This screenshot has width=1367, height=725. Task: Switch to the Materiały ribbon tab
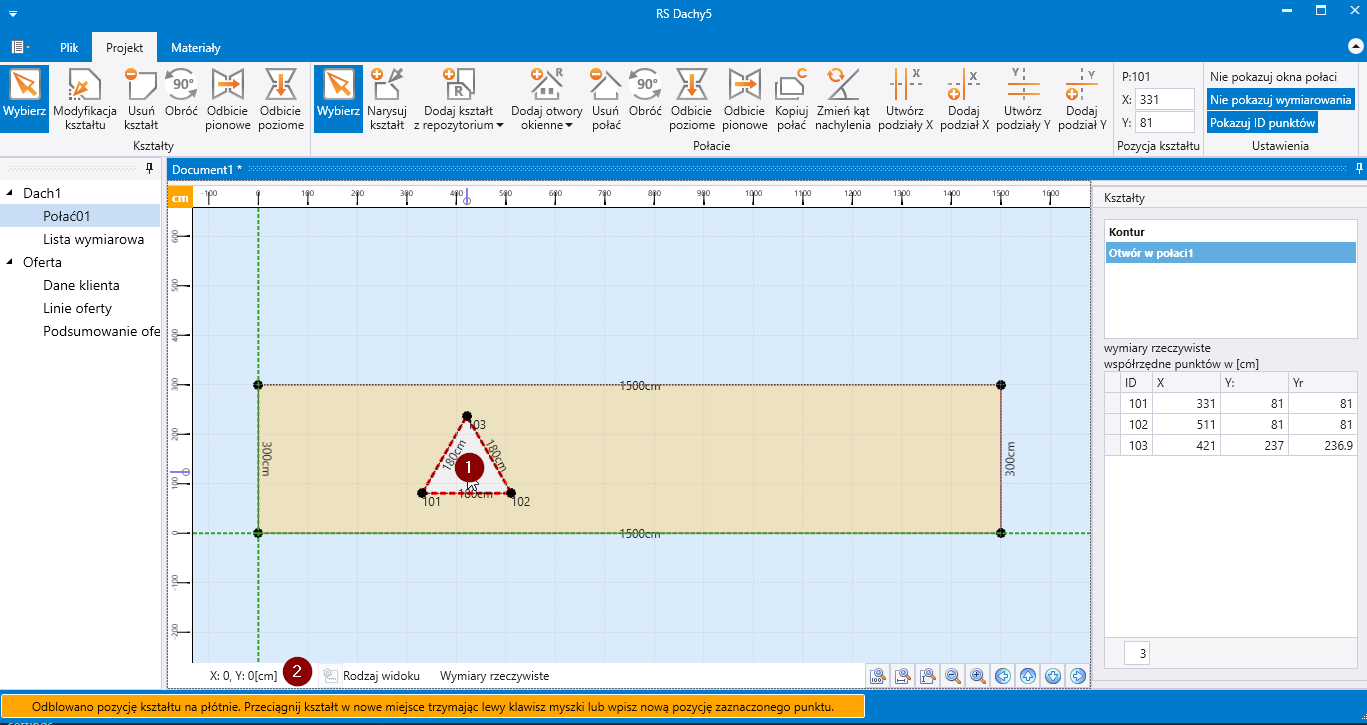pos(195,47)
